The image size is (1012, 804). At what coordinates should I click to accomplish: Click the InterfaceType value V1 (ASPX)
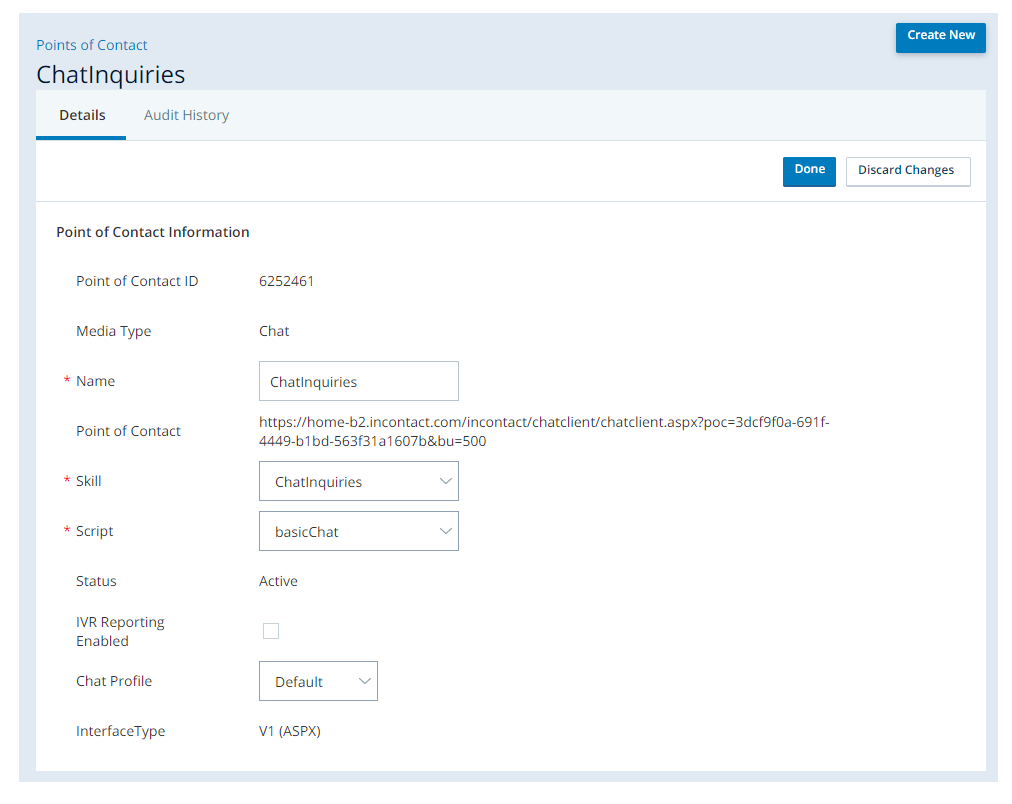[290, 731]
